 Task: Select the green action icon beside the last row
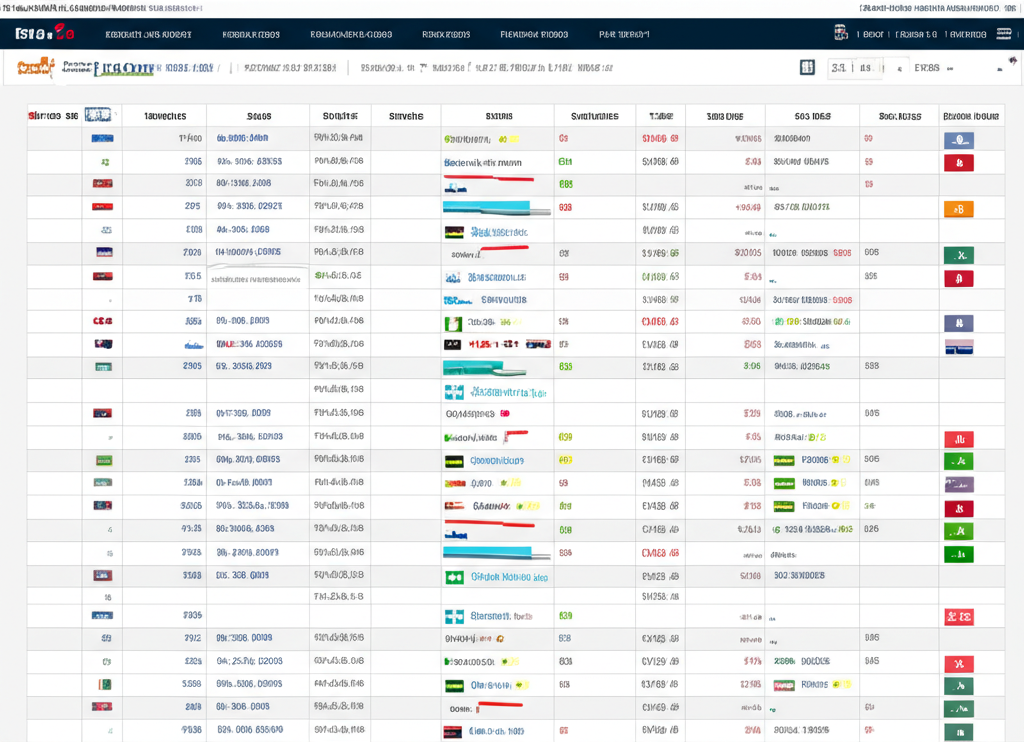coord(957,731)
